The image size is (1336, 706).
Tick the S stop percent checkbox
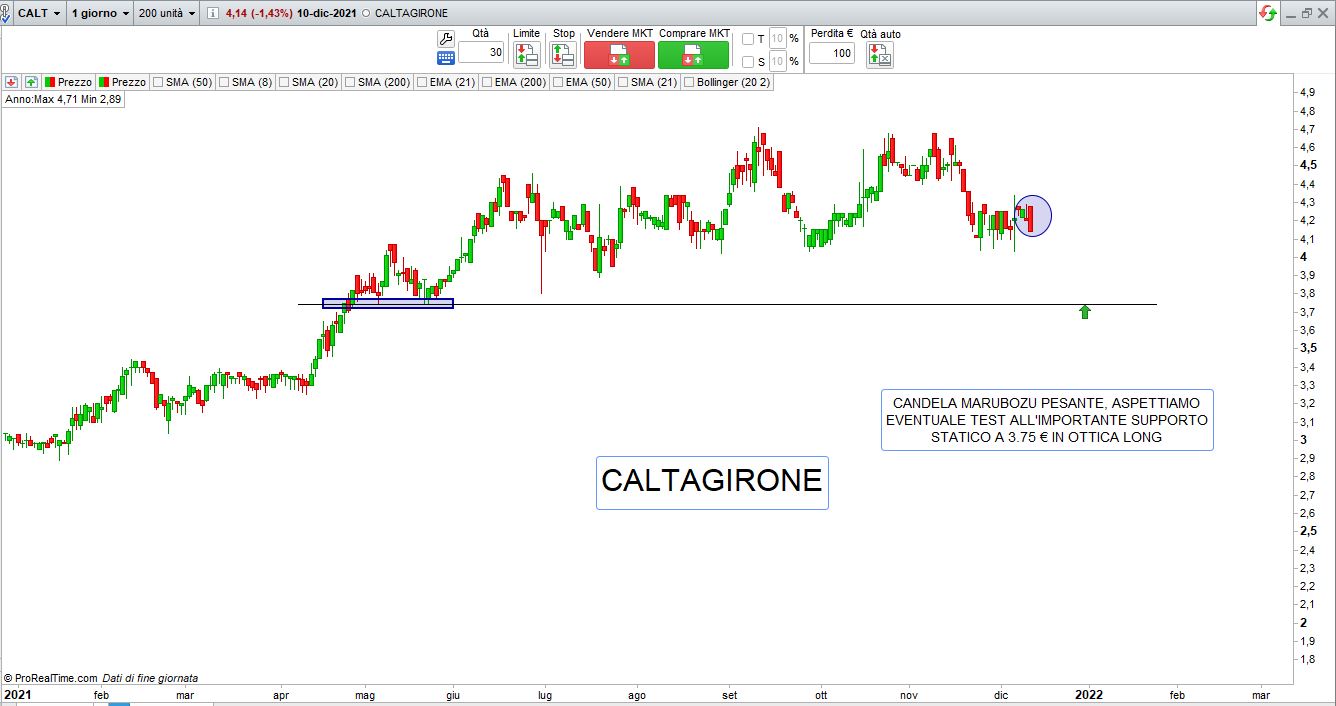(748, 62)
